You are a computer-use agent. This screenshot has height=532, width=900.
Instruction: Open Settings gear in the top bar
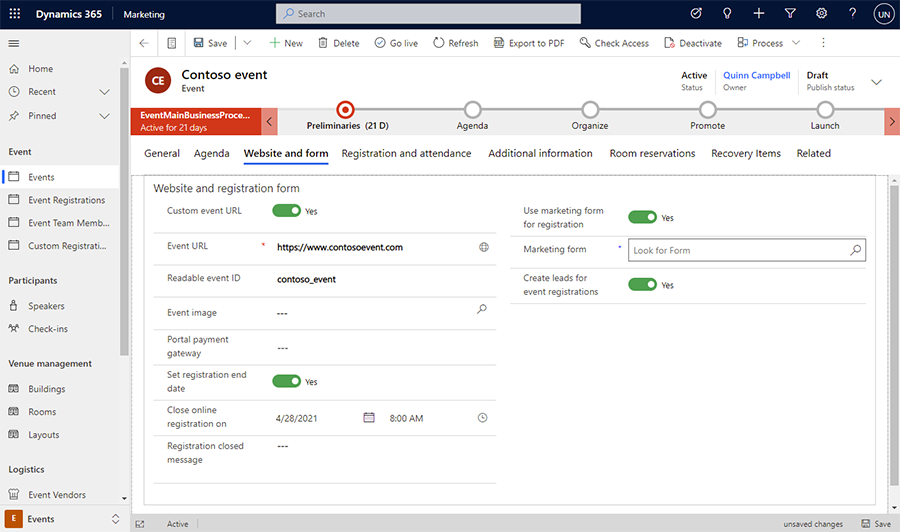821,14
